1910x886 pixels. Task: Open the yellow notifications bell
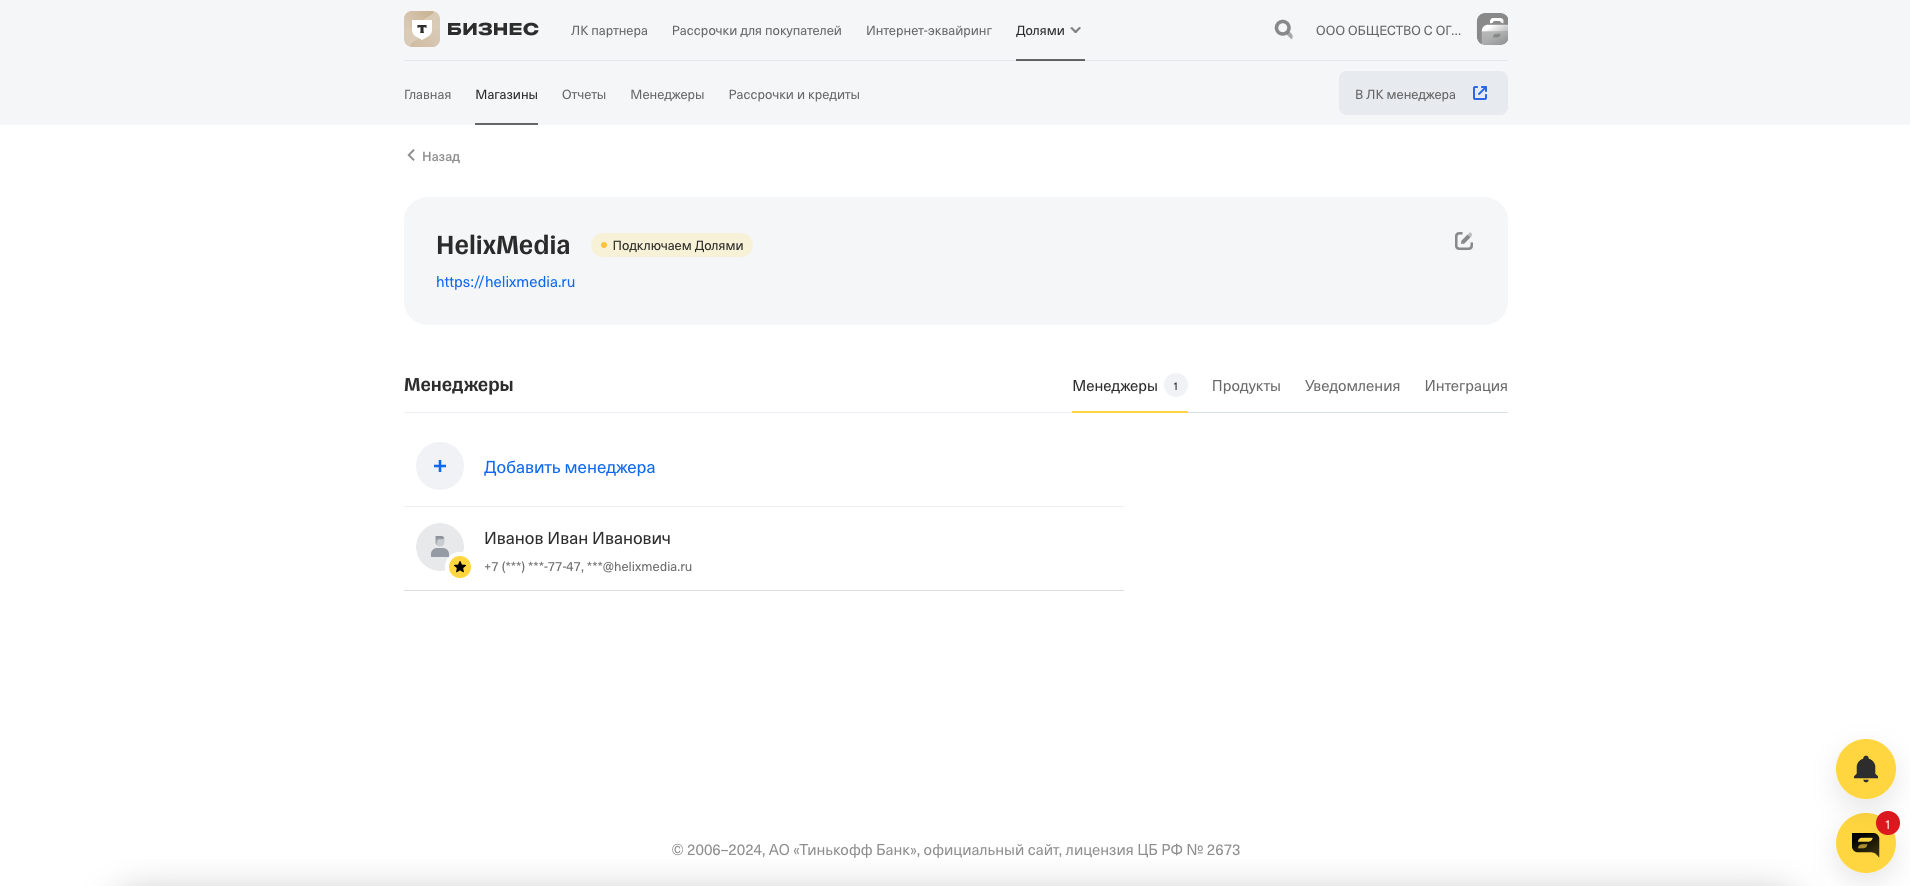(1866, 769)
